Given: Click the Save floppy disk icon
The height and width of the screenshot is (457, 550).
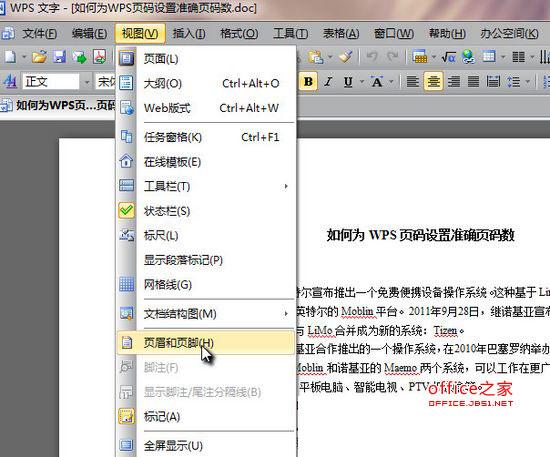Looking at the screenshot, I should 59,56.
